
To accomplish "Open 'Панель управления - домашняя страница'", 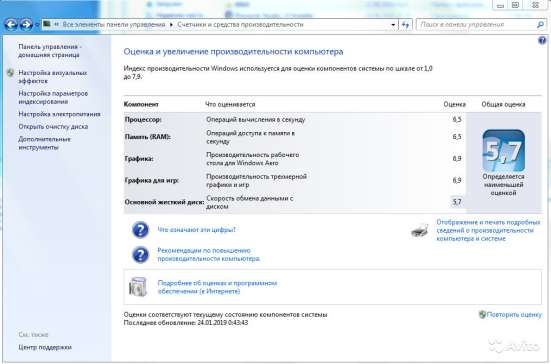I will (x=50, y=51).
